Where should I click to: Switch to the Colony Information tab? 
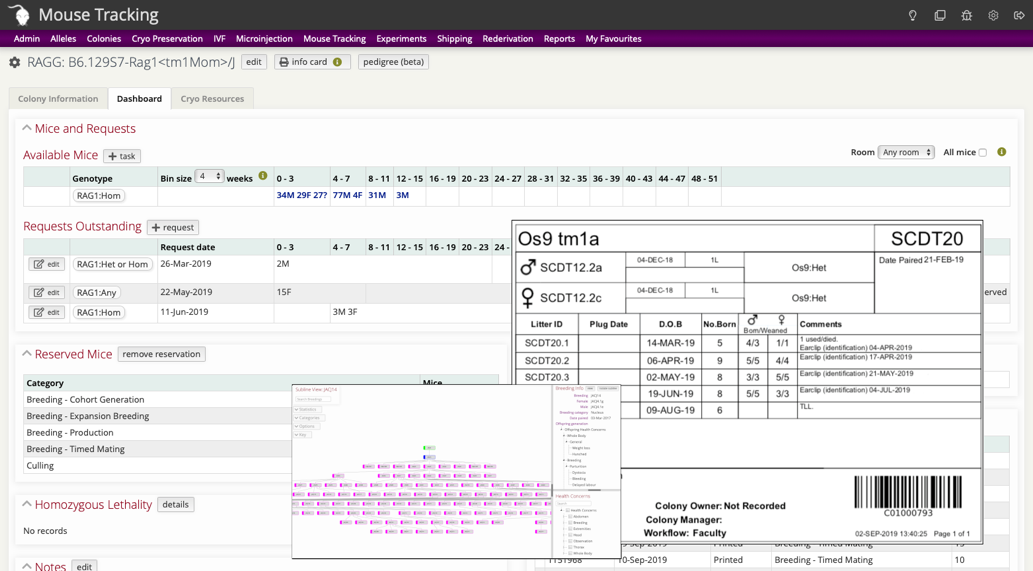pyautogui.click(x=58, y=98)
